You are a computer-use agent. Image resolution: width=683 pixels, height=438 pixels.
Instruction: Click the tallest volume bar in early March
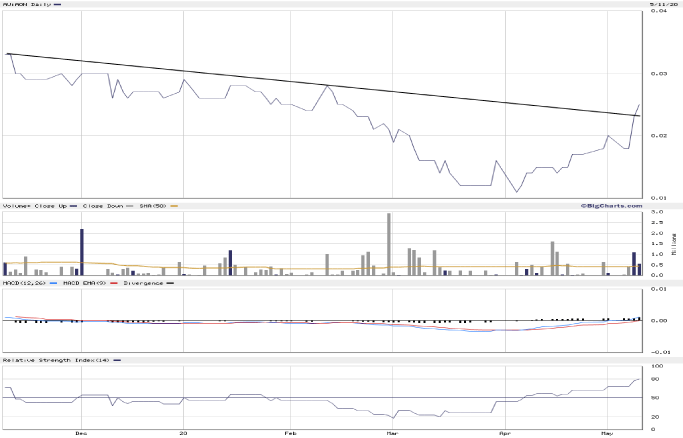click(389, 244)
